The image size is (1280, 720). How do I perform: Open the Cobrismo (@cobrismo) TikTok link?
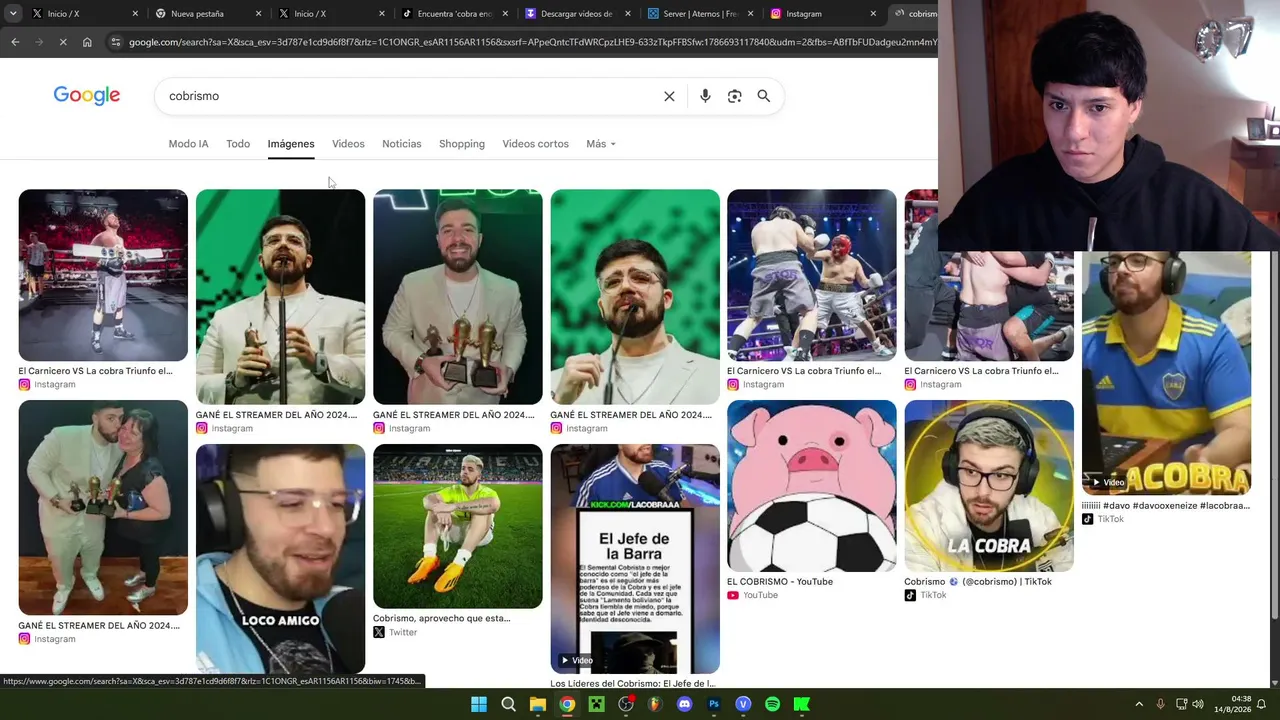tap(978, 582)
